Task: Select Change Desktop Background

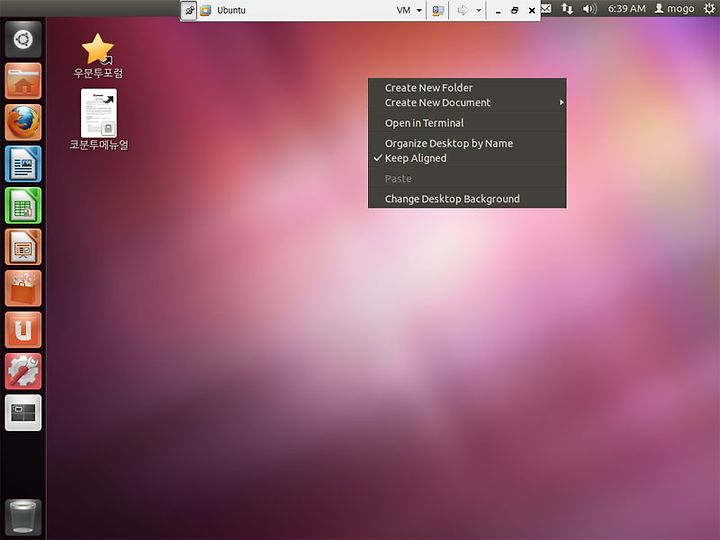Action: (467, 199)
